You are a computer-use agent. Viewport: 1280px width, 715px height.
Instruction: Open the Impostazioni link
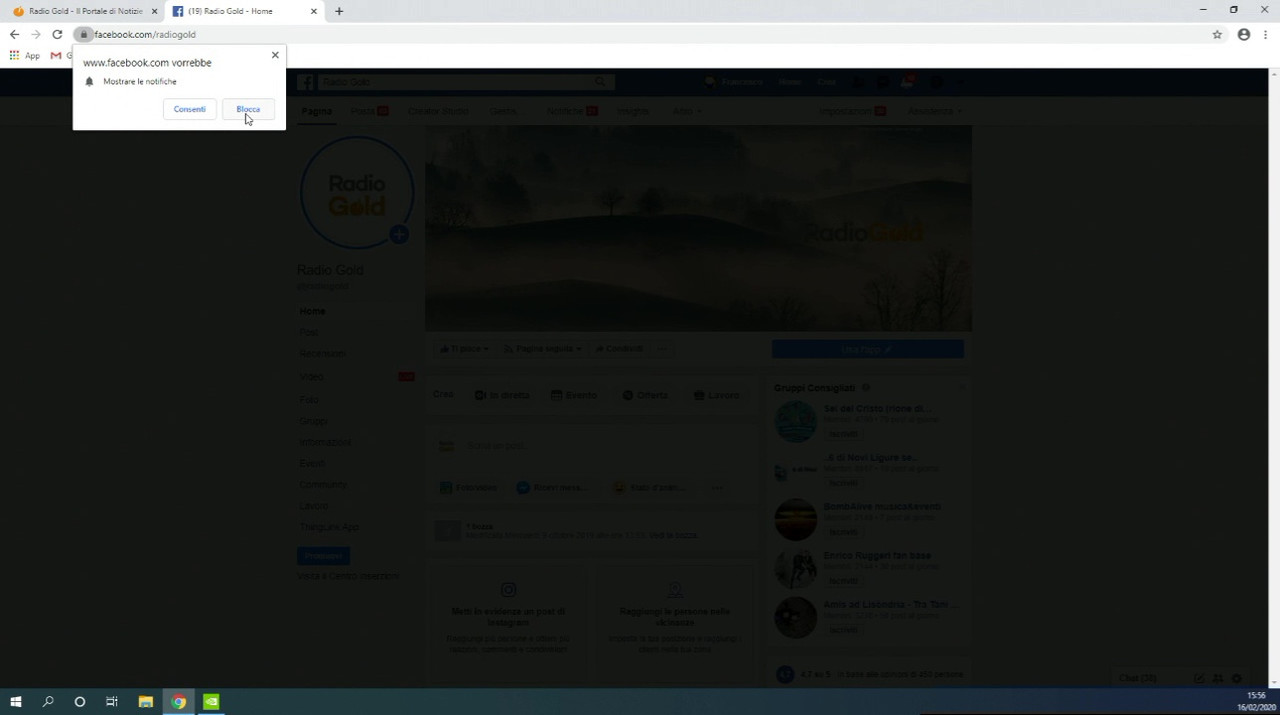(852, 111)
